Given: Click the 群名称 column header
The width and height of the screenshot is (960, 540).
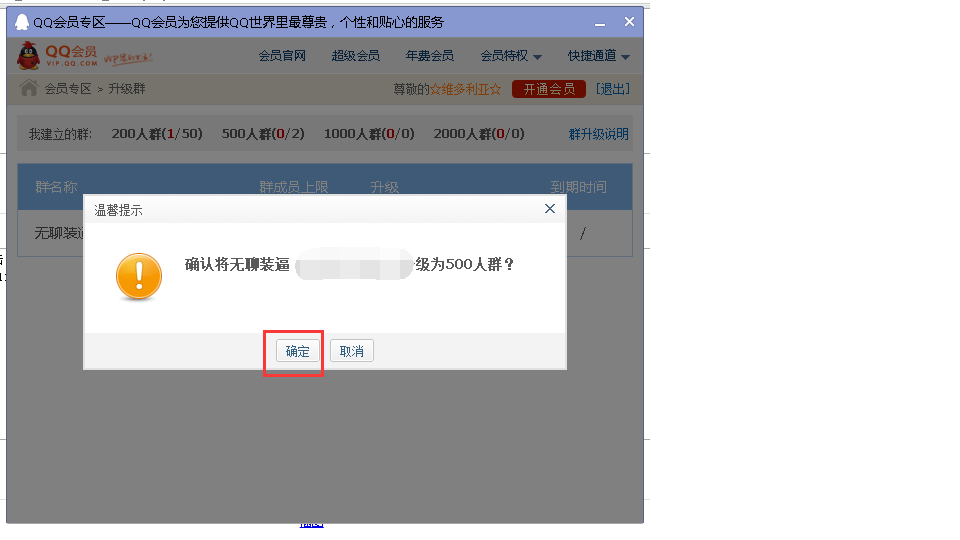Looking at the screenshot, I should tap(56, 187).
